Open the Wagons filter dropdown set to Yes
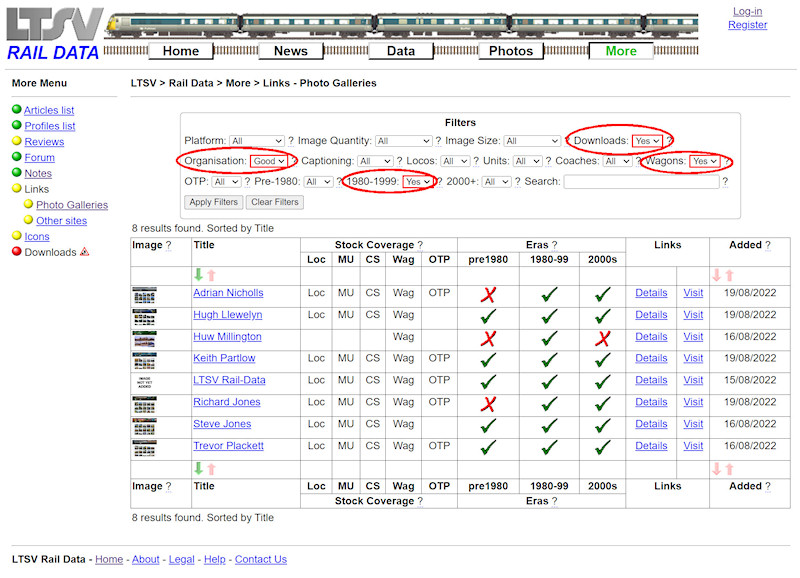The image size is (800, 578). (703, 161)
